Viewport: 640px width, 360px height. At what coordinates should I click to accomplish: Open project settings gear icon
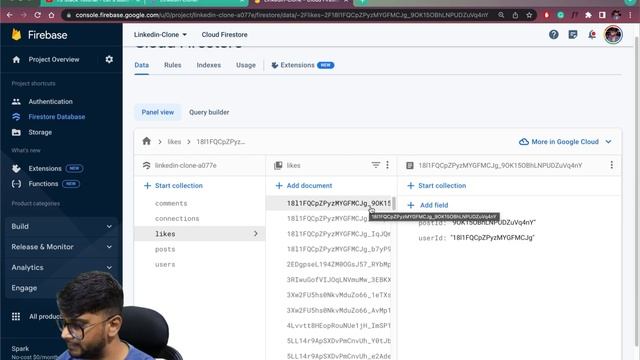[109, 60]
